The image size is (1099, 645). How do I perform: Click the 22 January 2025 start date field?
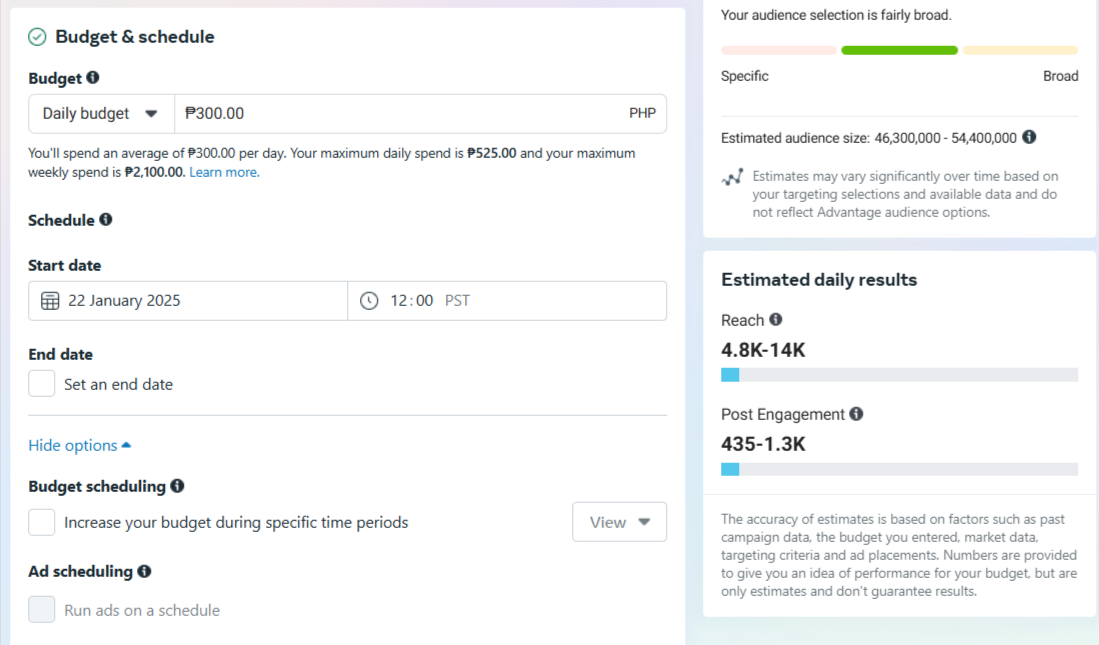point(200,301)
